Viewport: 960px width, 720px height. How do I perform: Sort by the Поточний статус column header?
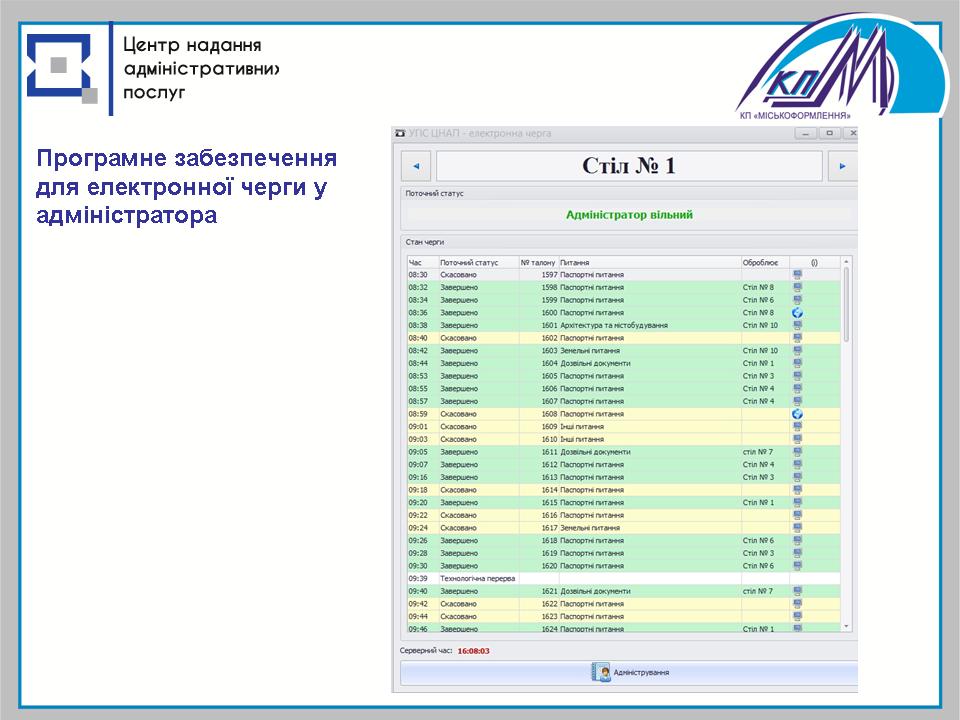tap(477, 262)
